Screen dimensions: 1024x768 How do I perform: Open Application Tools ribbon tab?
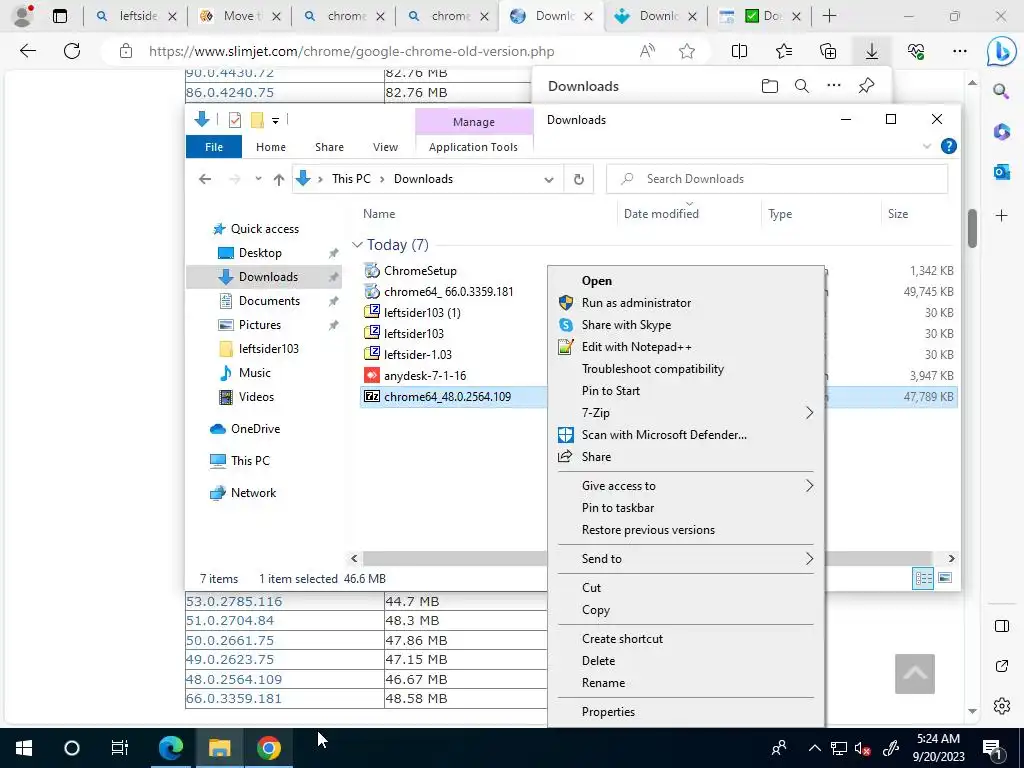pos(473,147)
